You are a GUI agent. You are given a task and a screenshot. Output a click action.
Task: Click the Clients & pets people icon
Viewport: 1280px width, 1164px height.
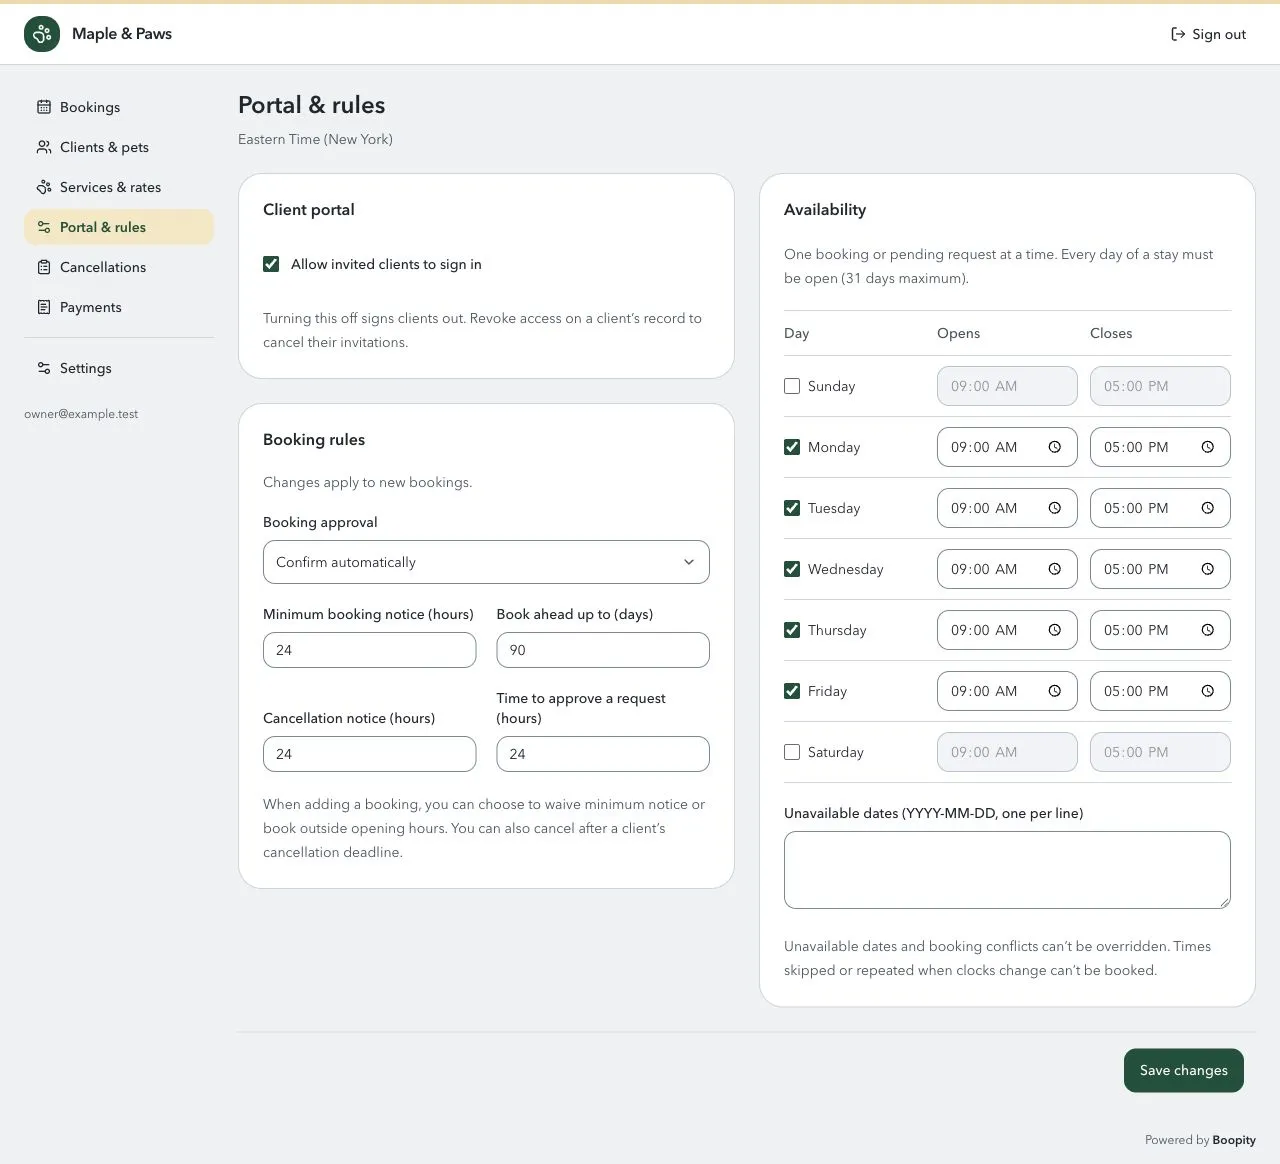(x=44, y=147)
